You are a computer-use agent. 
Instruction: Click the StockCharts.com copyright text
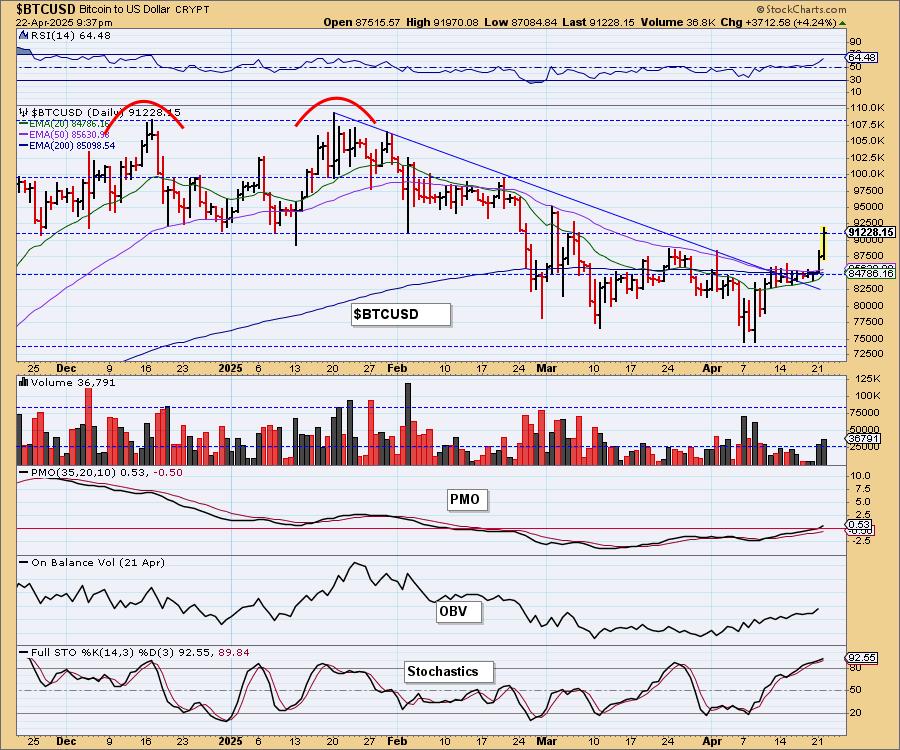[801, 9]
